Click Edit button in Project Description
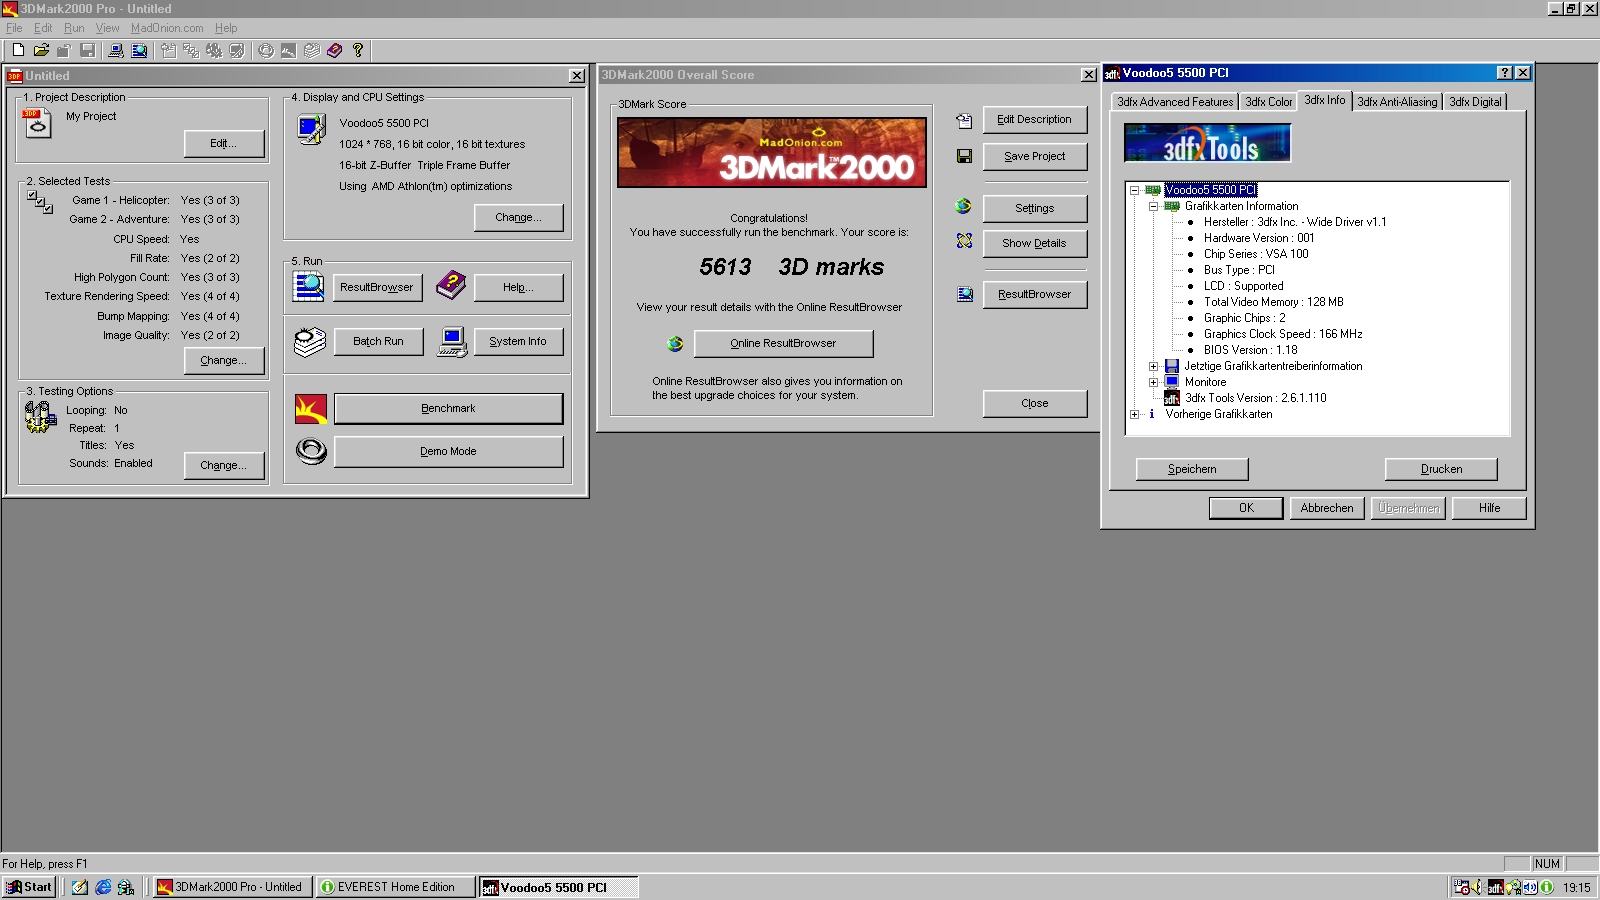 (x=224, y=144)
